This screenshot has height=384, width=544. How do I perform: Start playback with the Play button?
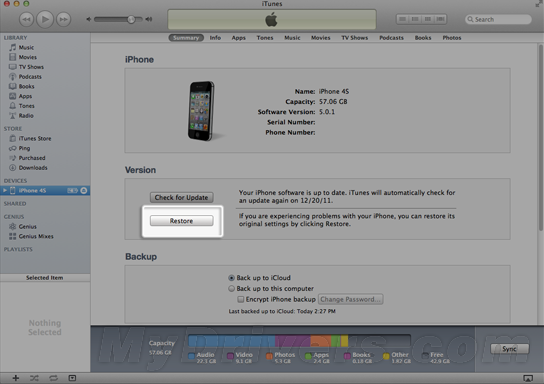45,19
